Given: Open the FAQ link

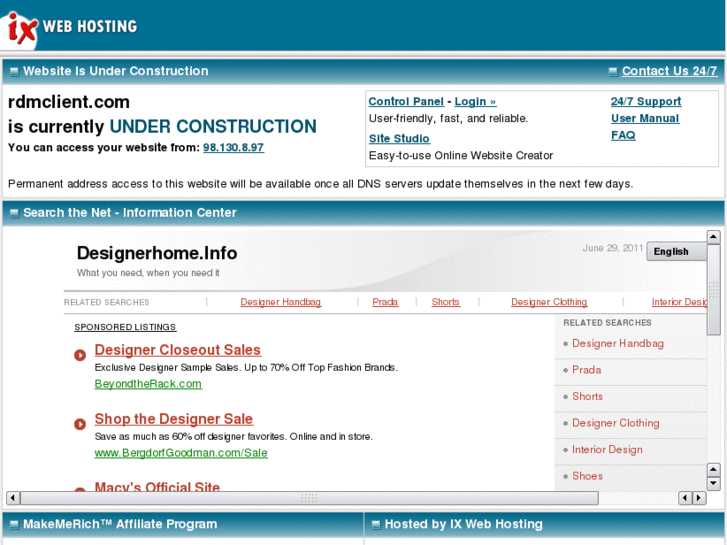Looking at the screenshot, I should tap(623, 135).
